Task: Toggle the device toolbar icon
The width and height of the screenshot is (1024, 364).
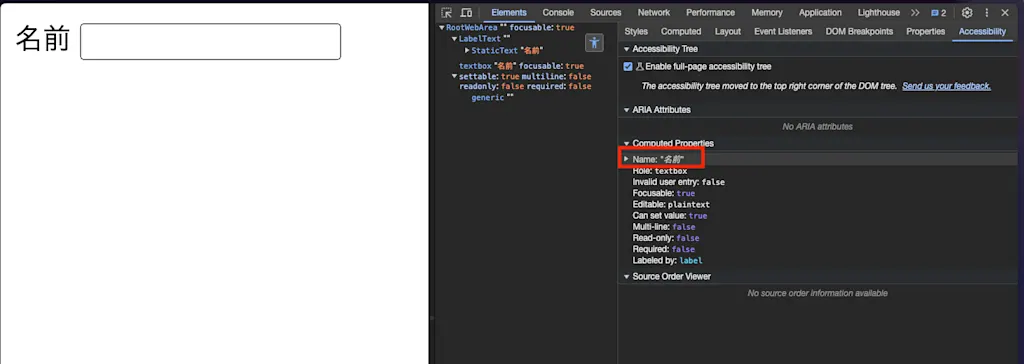Action: point(466,12)
